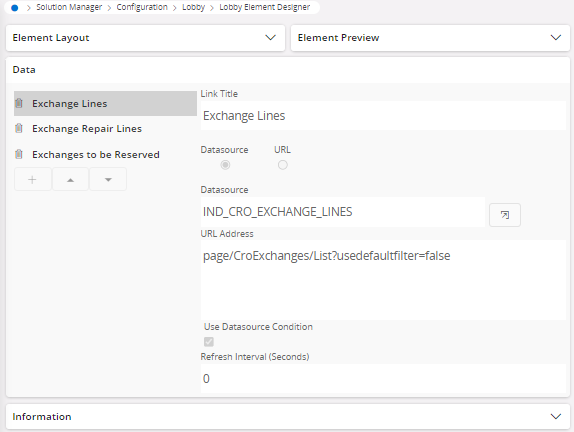Click the IND_CRO_EXCHANGE_LINES datasource field
574x432 pixels.
[x=343, y=212]
